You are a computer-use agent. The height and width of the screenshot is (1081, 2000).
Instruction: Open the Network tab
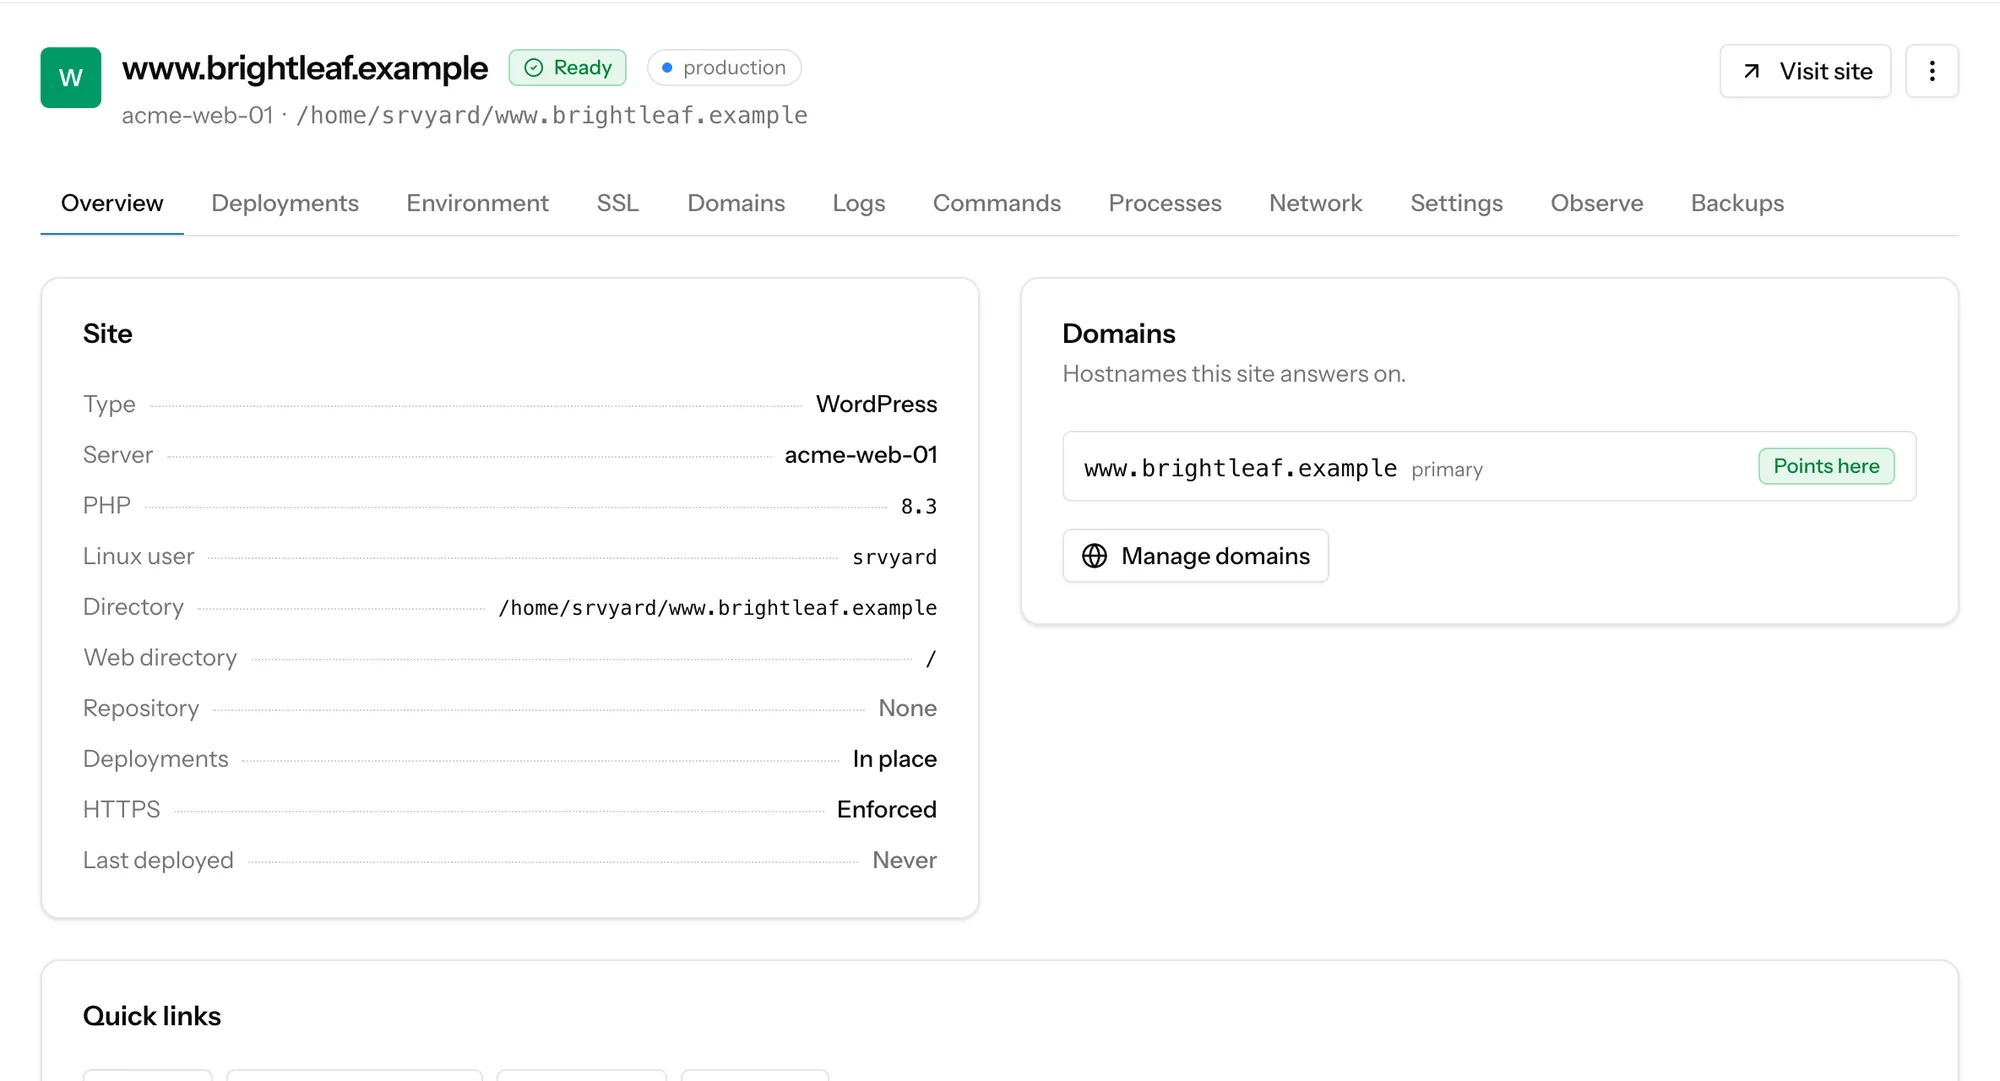click(x=1316, y=203)
